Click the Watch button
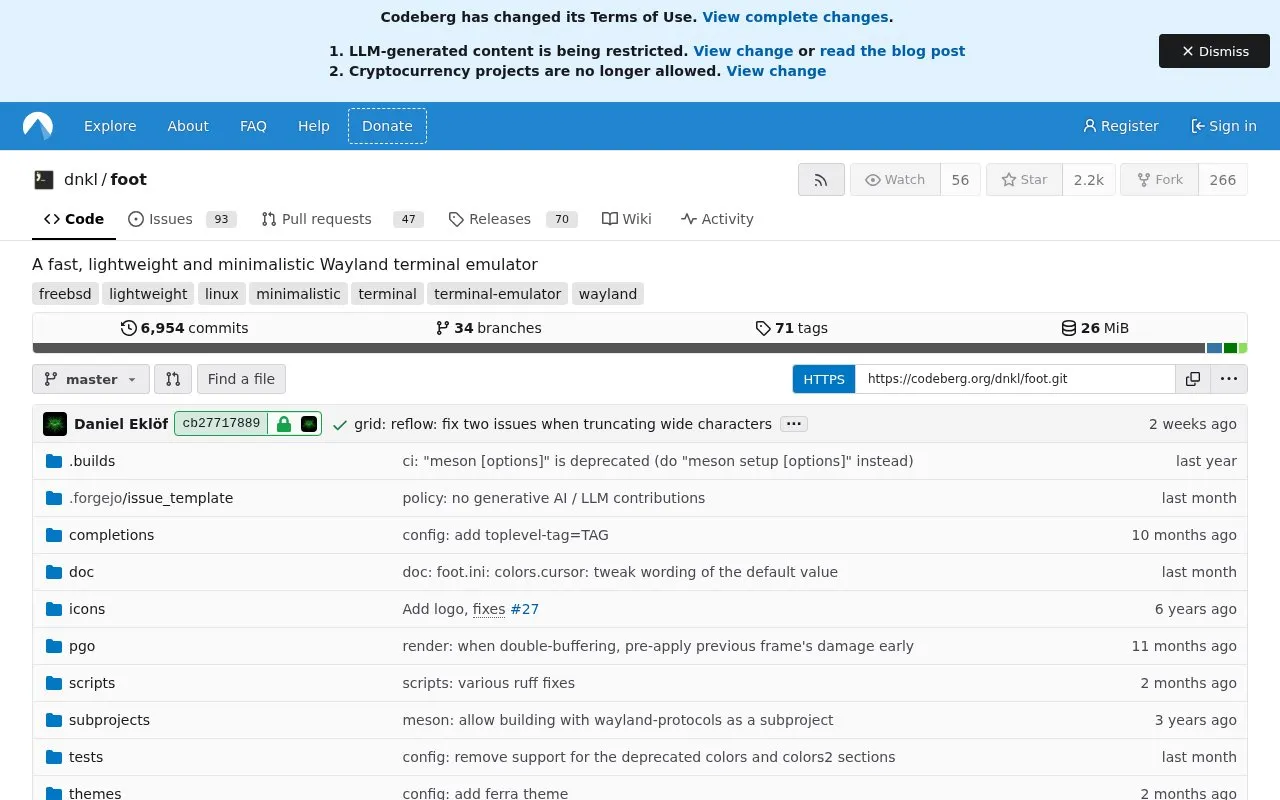This screenshot has height=800, width=1280. pos(895,180)
